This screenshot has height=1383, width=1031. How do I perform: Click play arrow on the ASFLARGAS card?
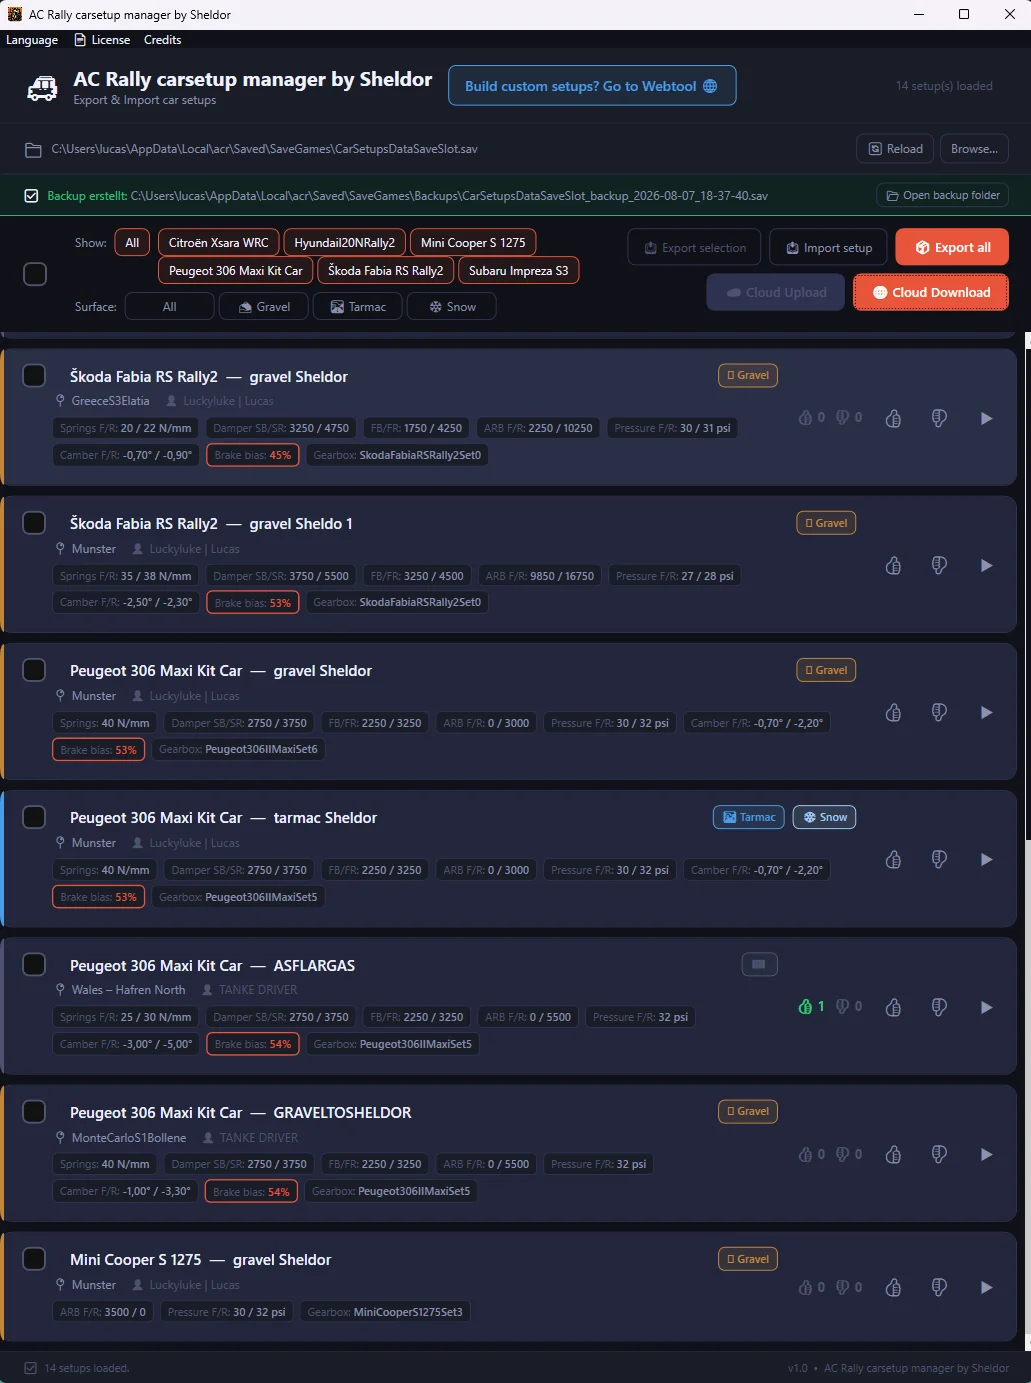point(986,1007)
